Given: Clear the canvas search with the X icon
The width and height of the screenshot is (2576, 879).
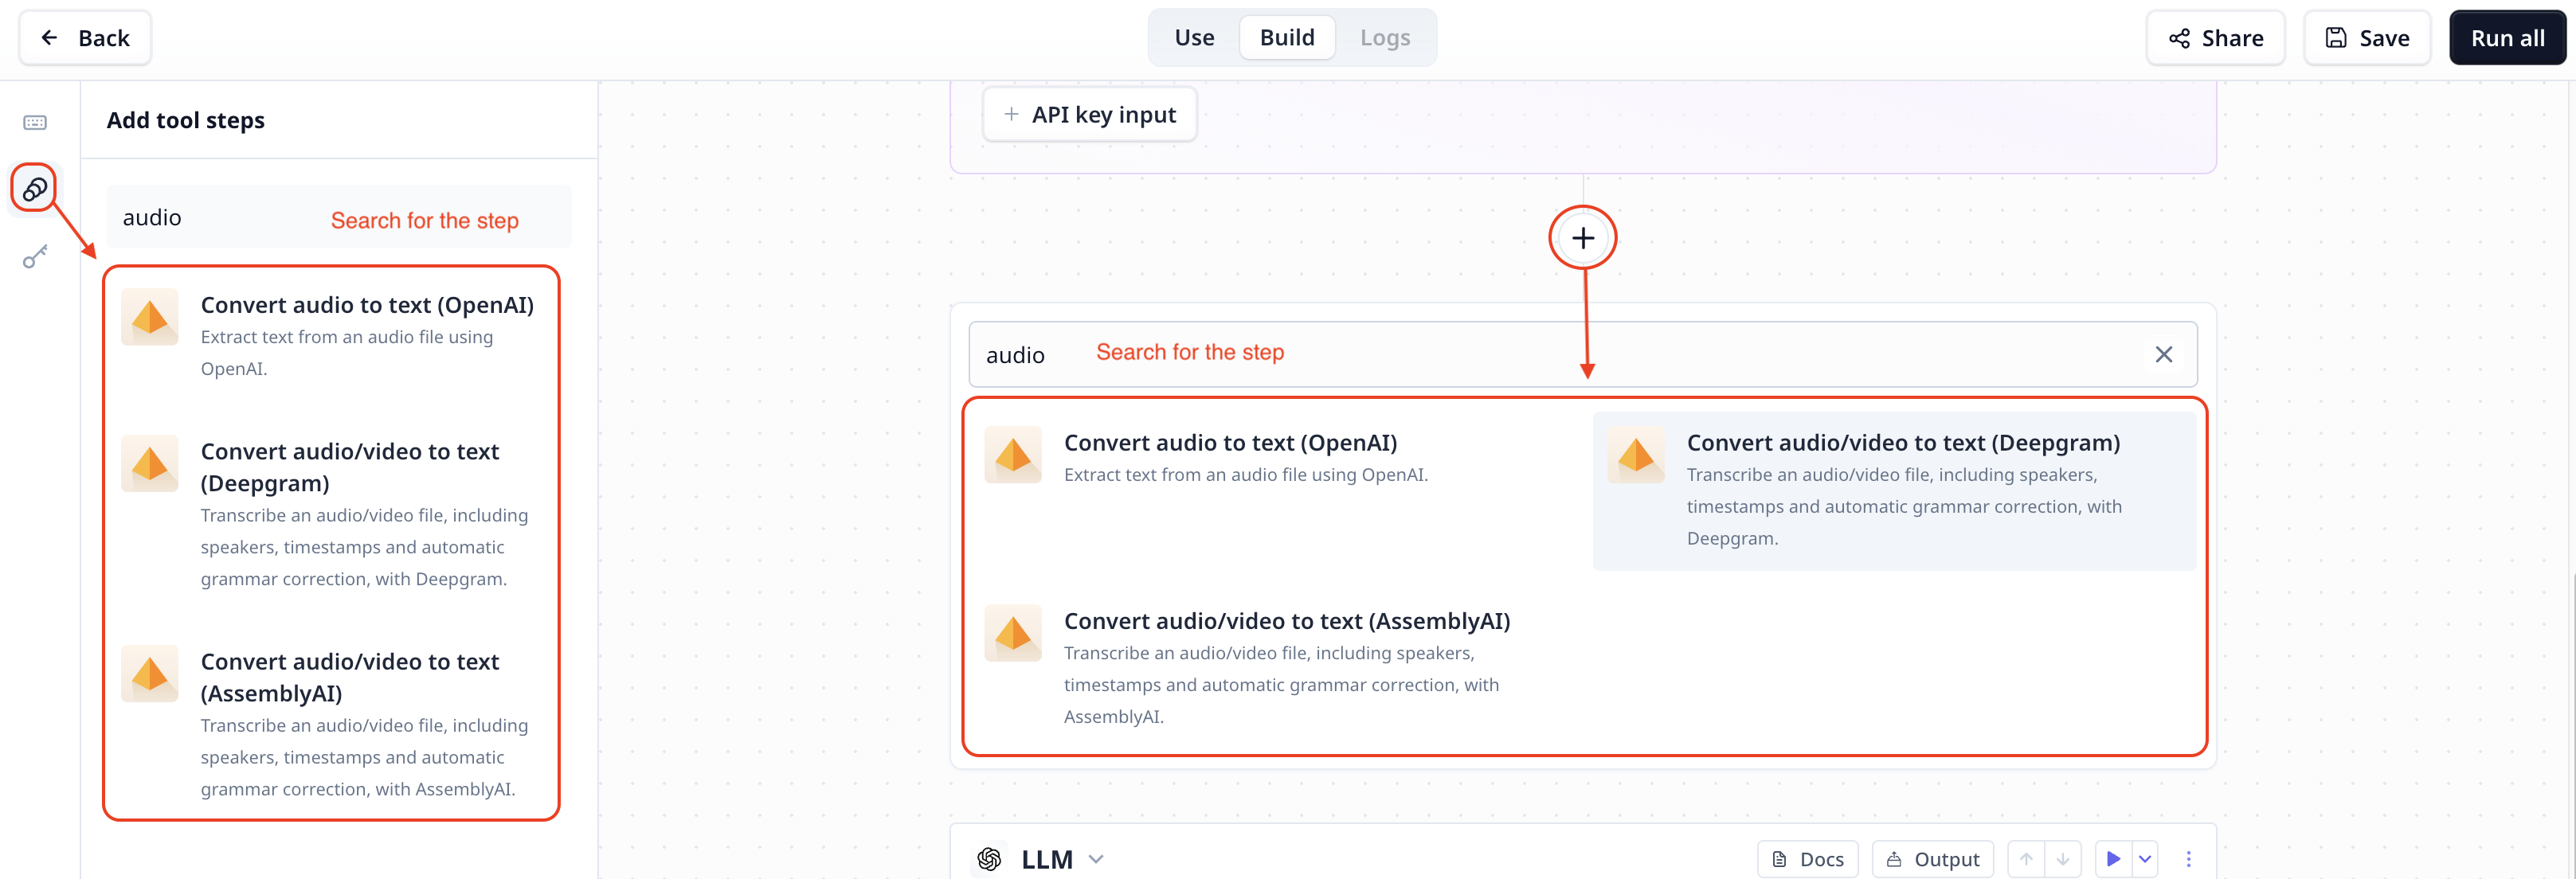Looking at the screenshot, I should [x=2163, y=354].
